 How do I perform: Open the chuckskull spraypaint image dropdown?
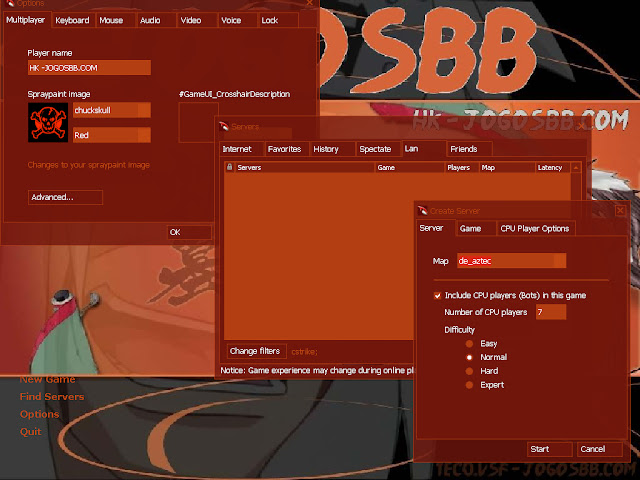(112, 110)
